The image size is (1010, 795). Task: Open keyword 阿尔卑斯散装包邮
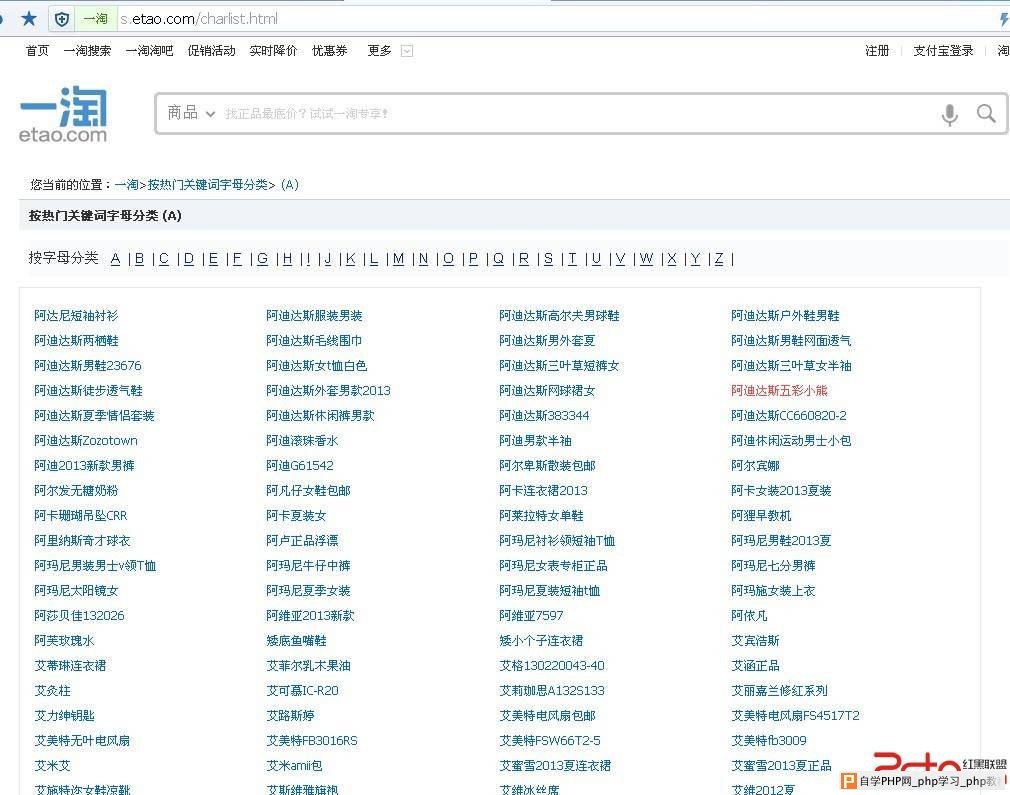pyautogui.click(x=548, y=465)
